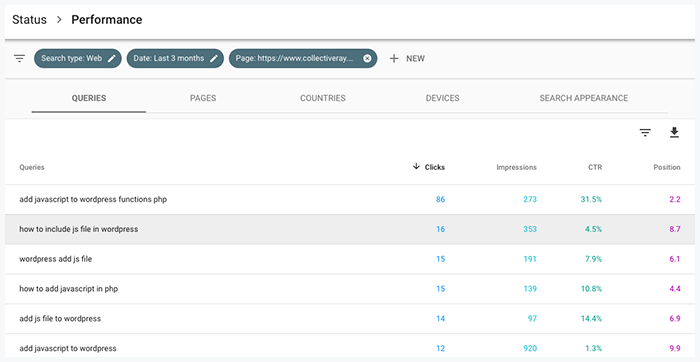Open the Search type: Web filter chip

click(78, 58)
